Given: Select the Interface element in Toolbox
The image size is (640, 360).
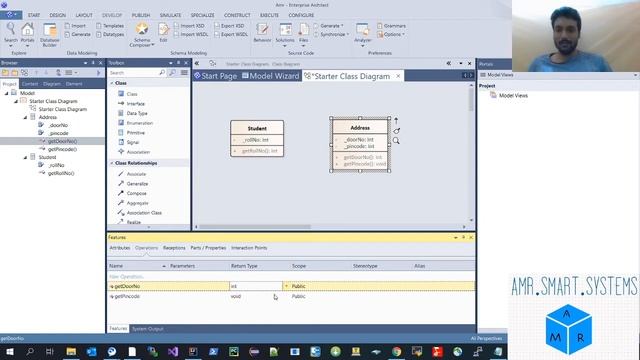Looking at the screenshot, I should click(131, 104).
